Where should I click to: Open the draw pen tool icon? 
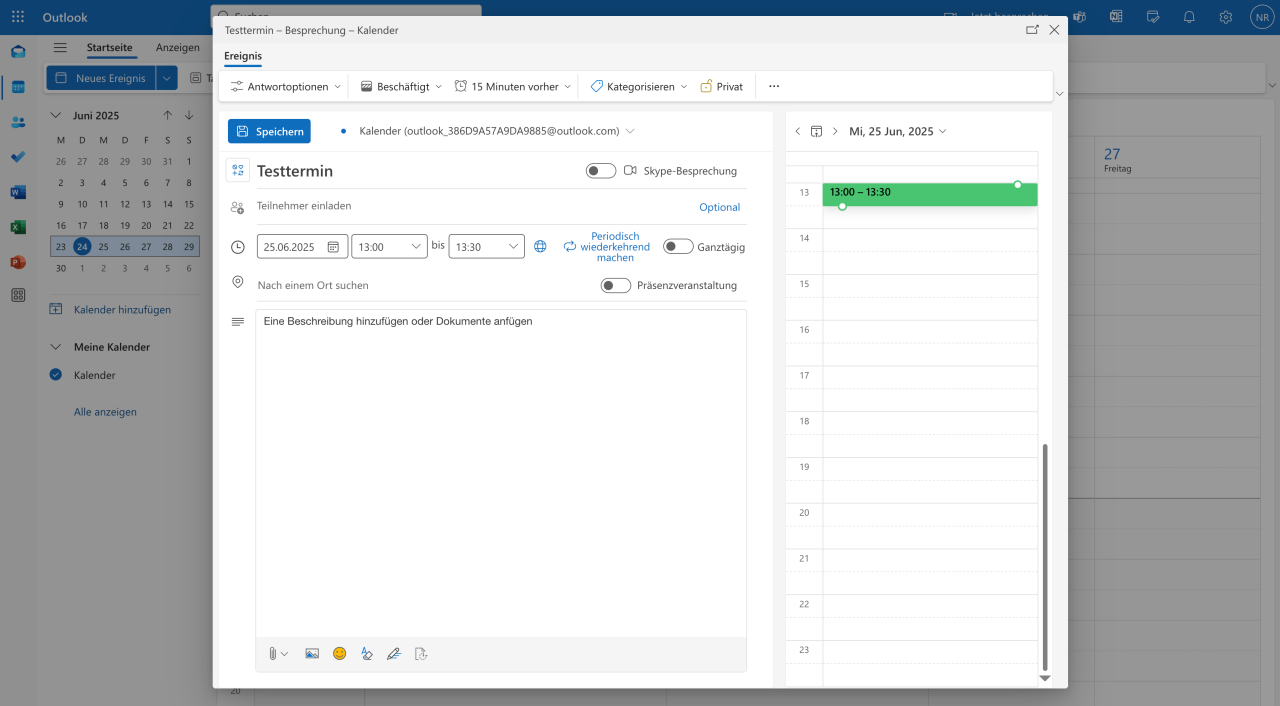(394, 654)
